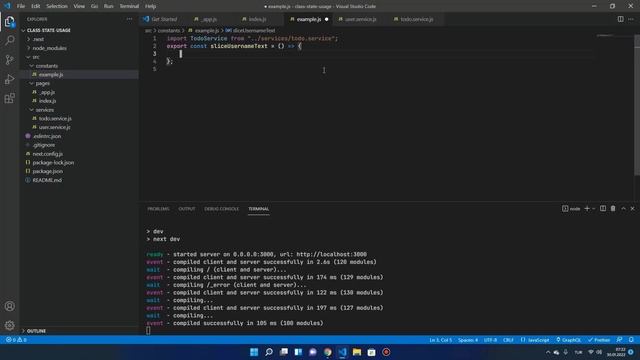Screen dimensions: 640x360
Task: Open the Selection menu
Action: coord(57,6)
